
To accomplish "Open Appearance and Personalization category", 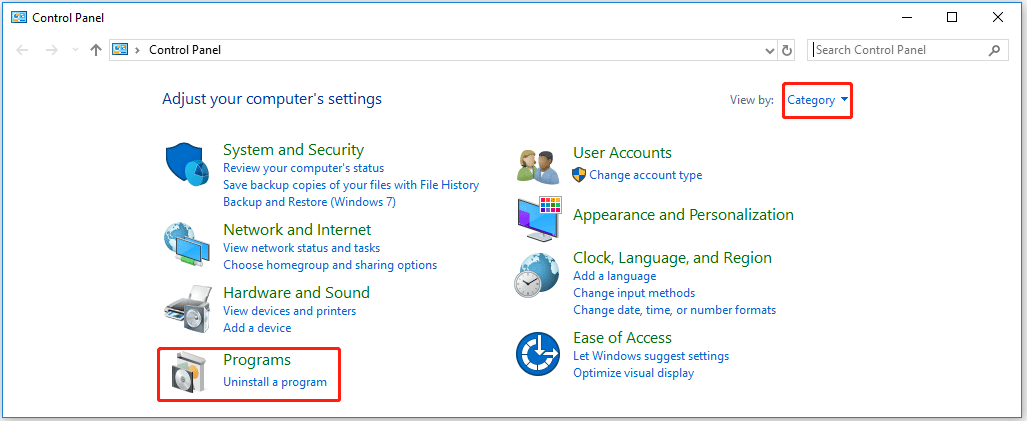I will [683, 215].
